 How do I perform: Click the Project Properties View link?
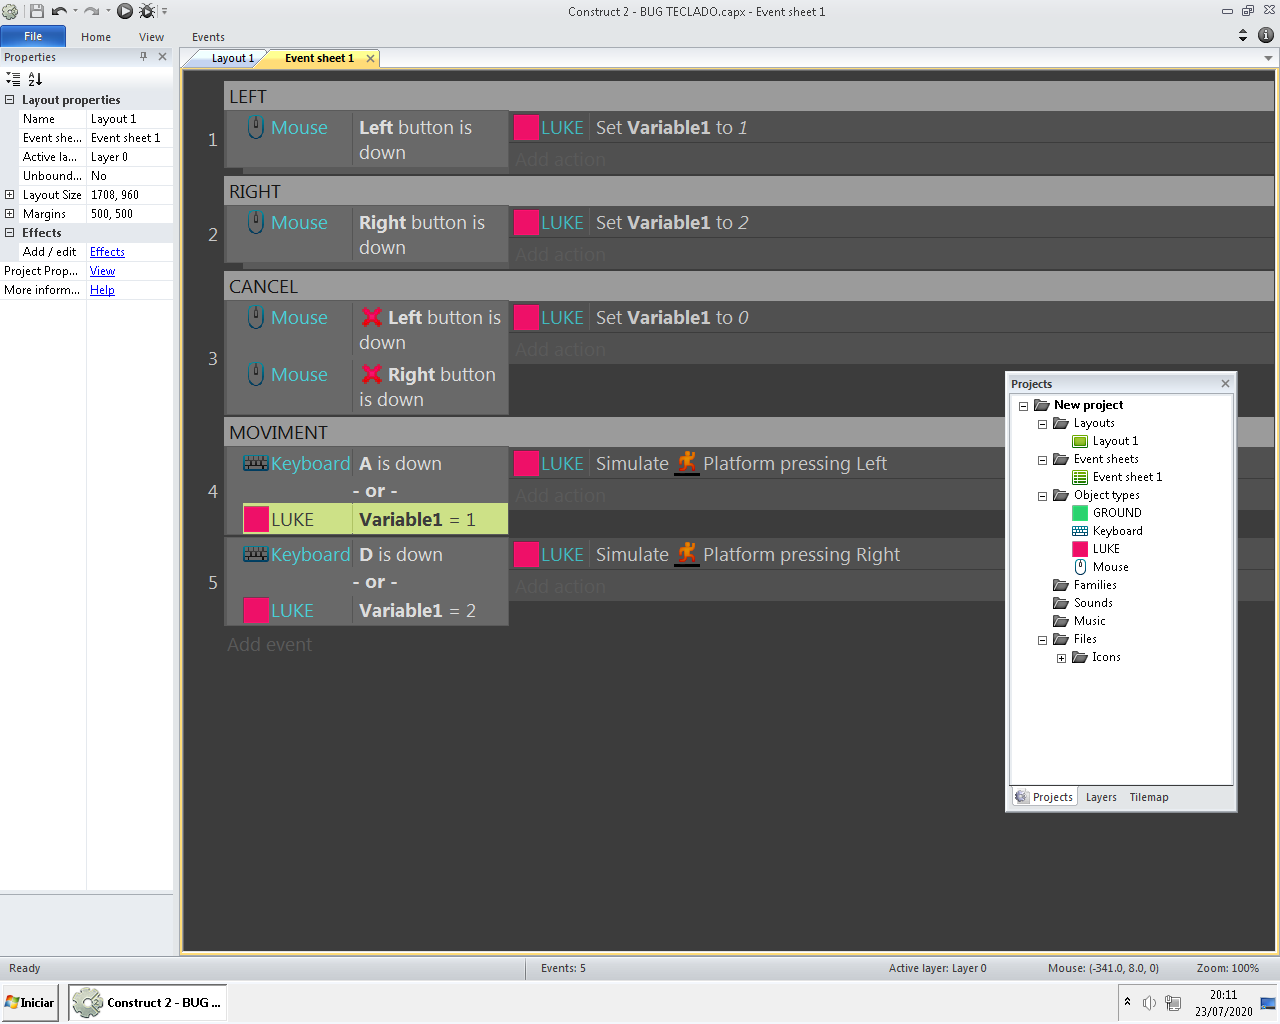[x=102, y=271]
